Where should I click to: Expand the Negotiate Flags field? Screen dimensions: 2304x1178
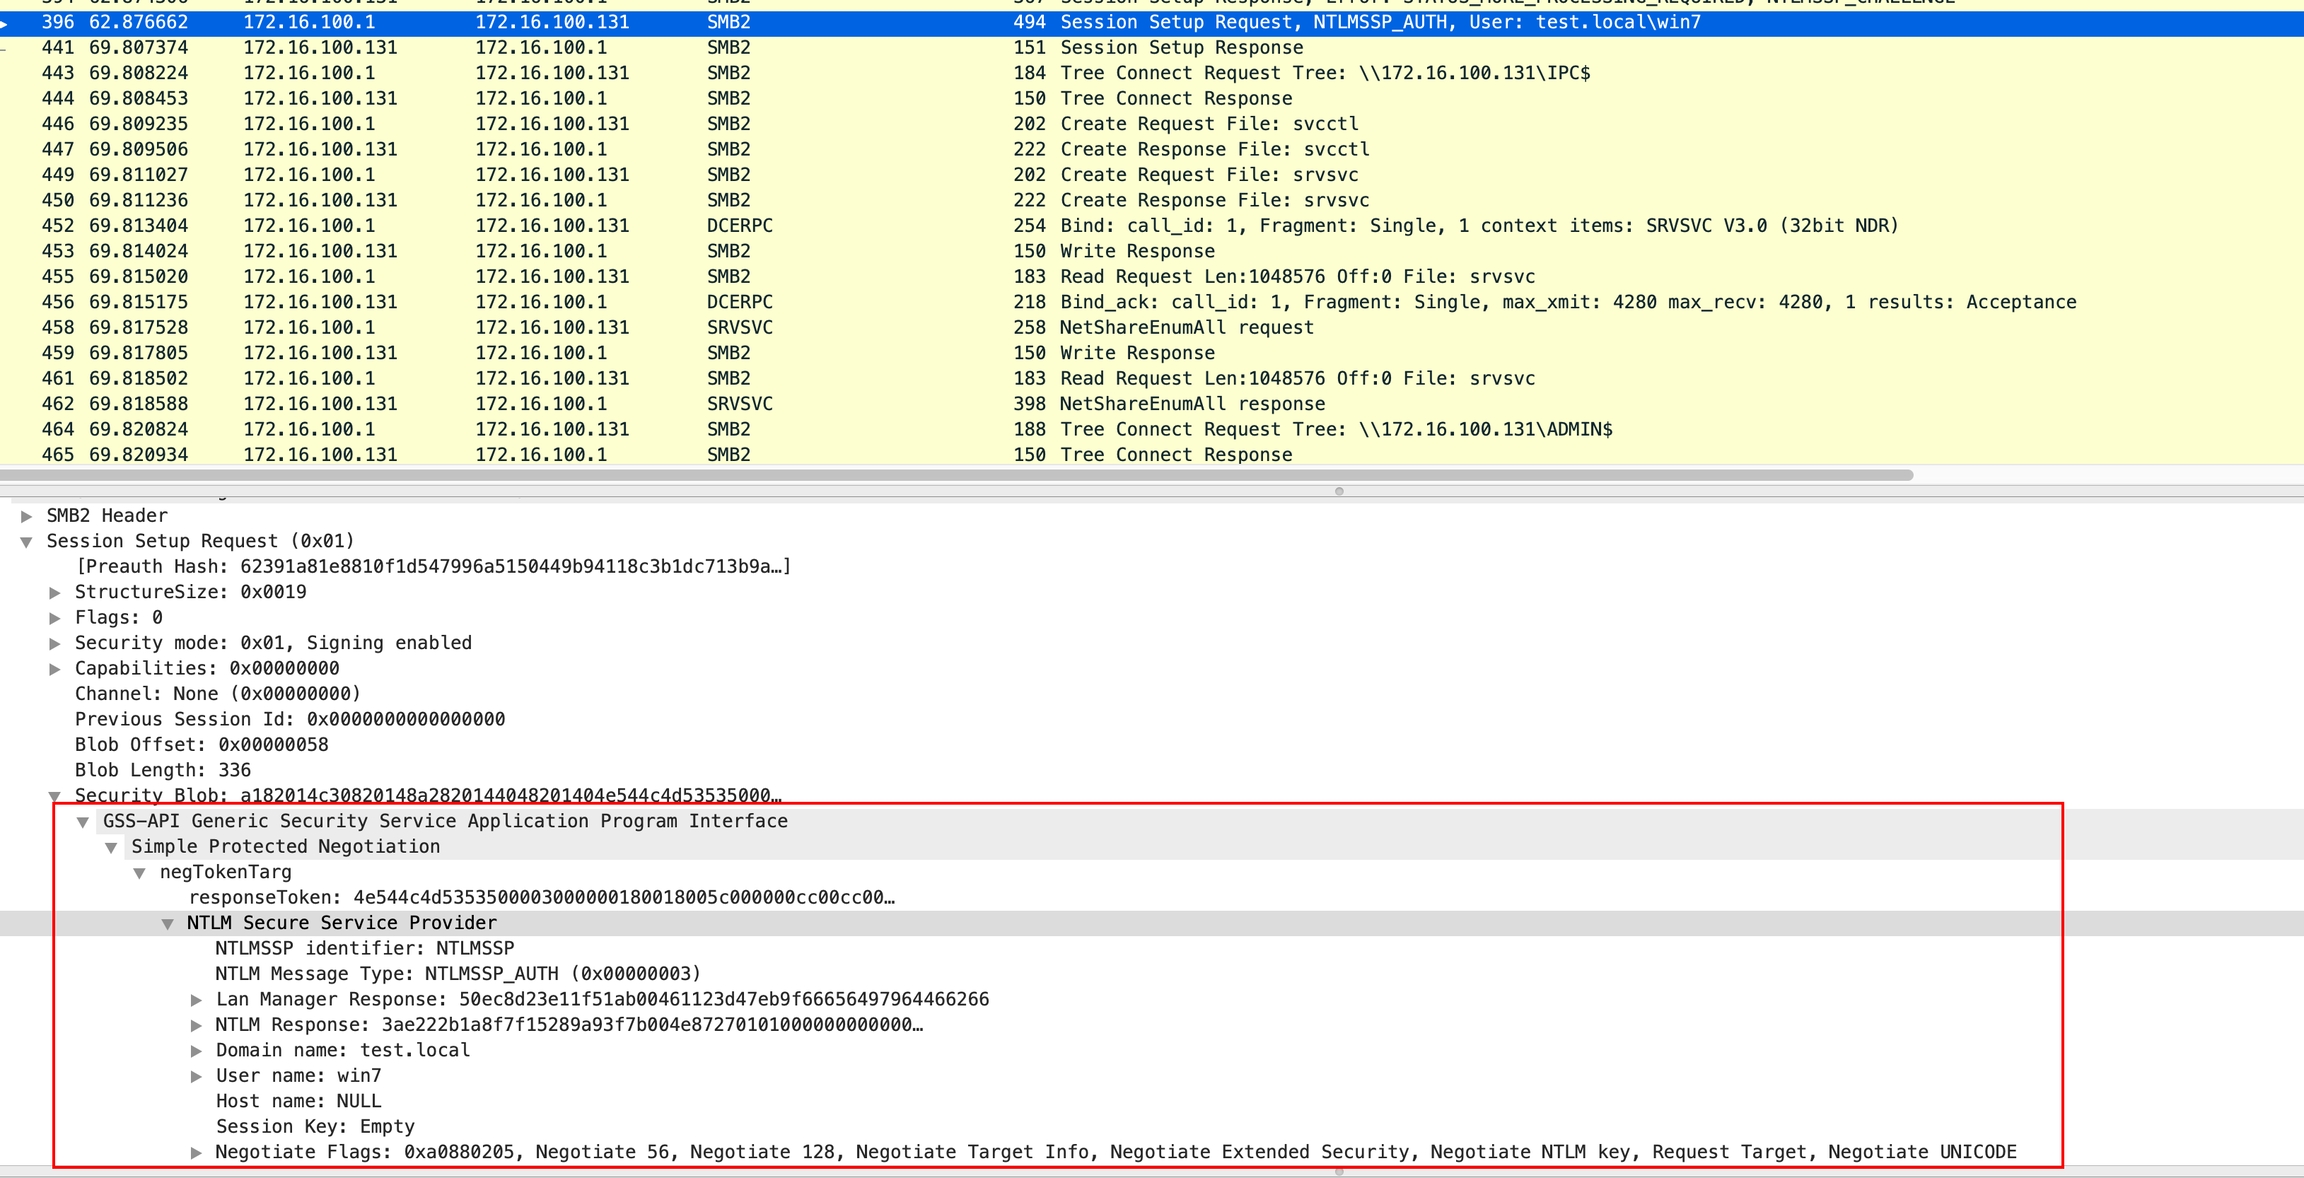coord(197,1153)
